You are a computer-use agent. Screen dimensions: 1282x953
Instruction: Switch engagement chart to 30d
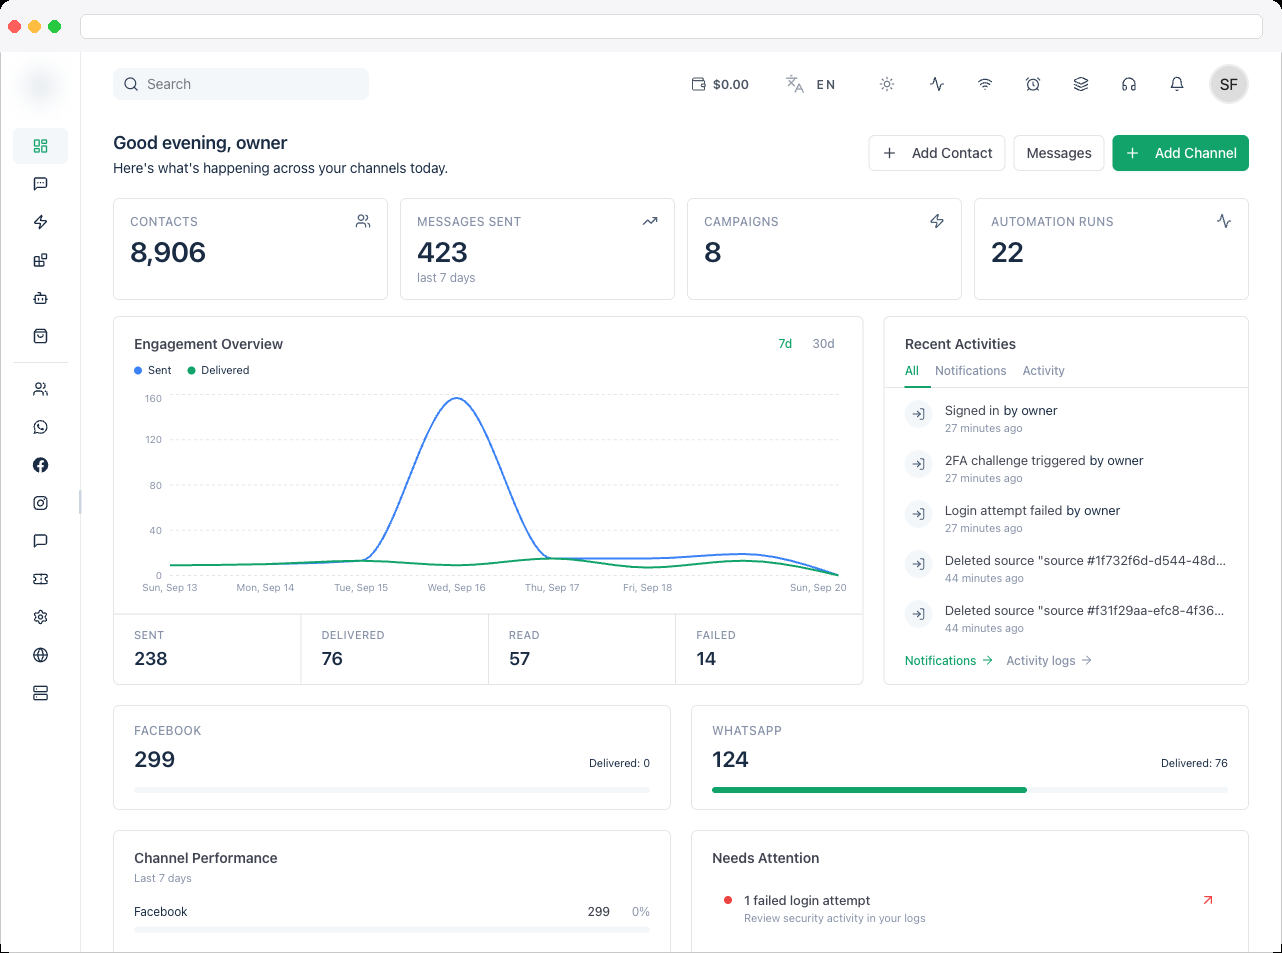coord(823,344)
